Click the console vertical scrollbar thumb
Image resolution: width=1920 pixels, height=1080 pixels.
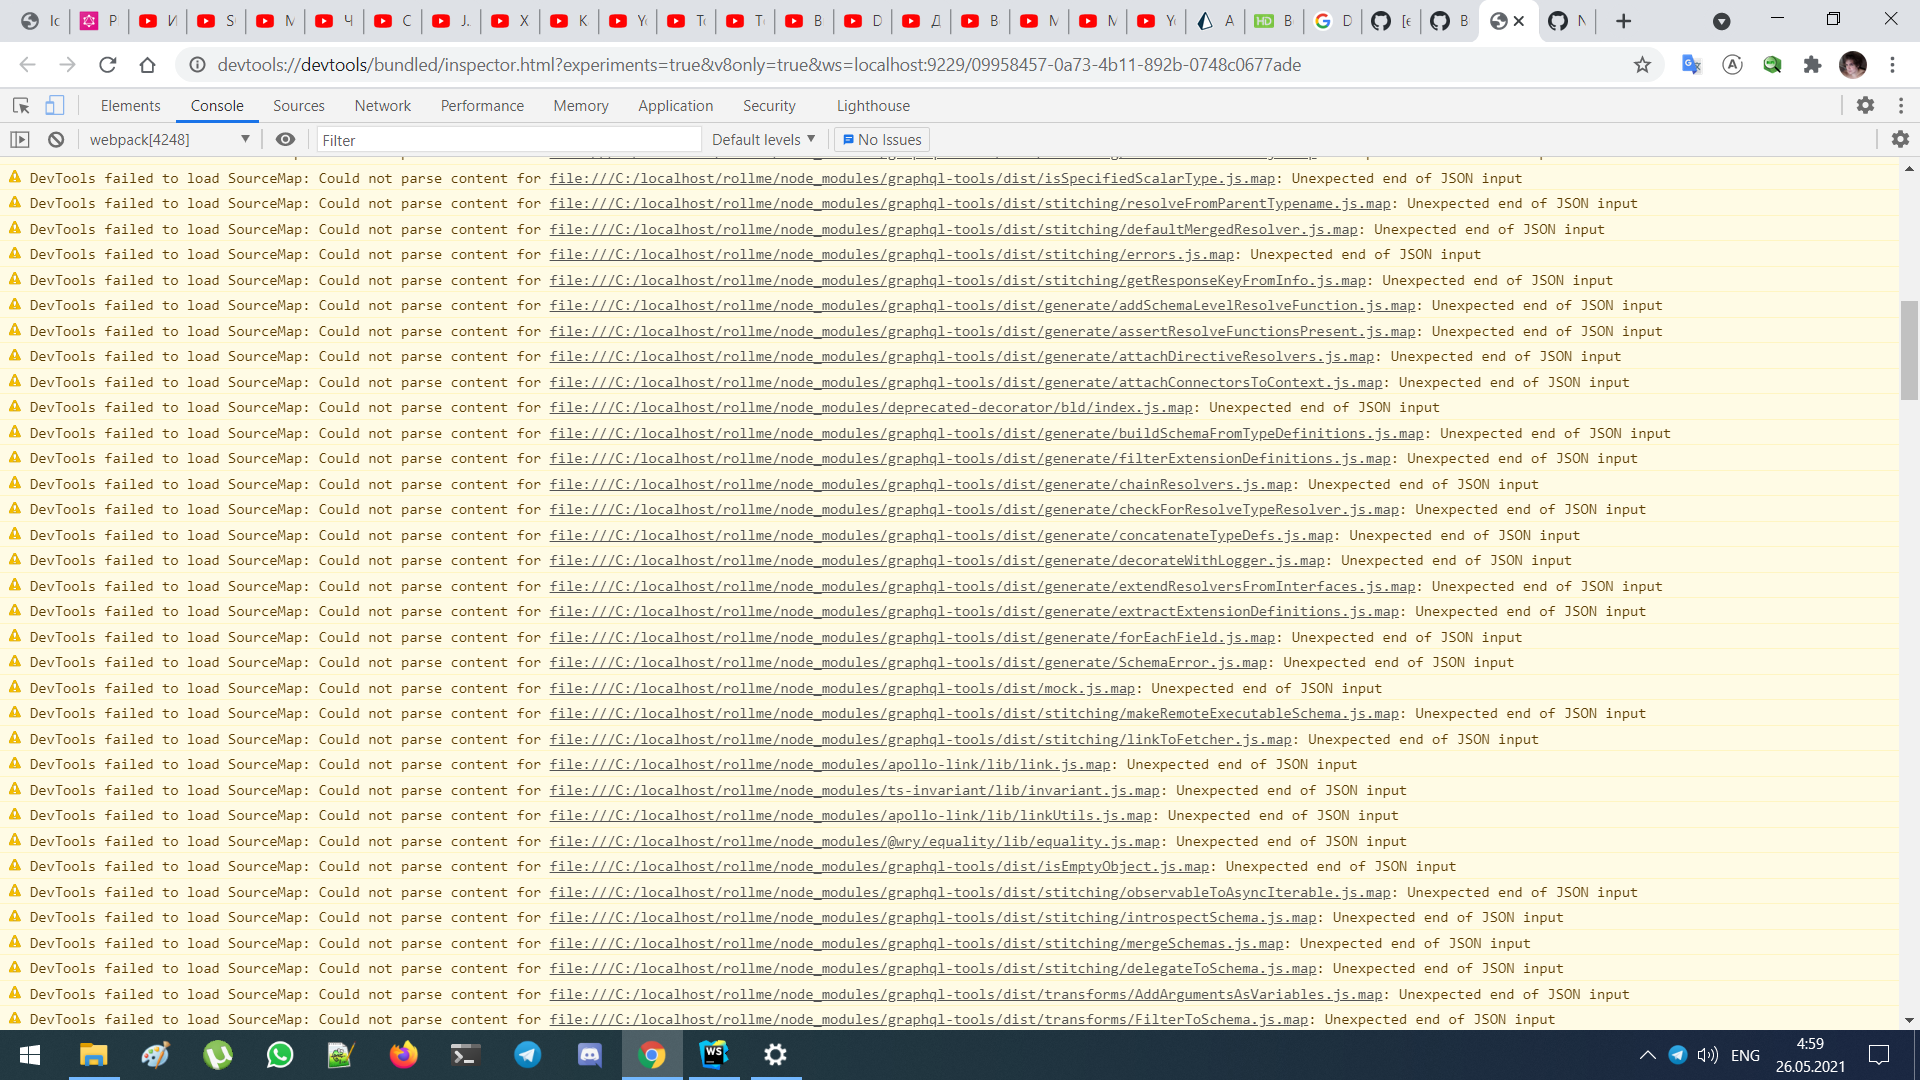[x=1909, y=349]
